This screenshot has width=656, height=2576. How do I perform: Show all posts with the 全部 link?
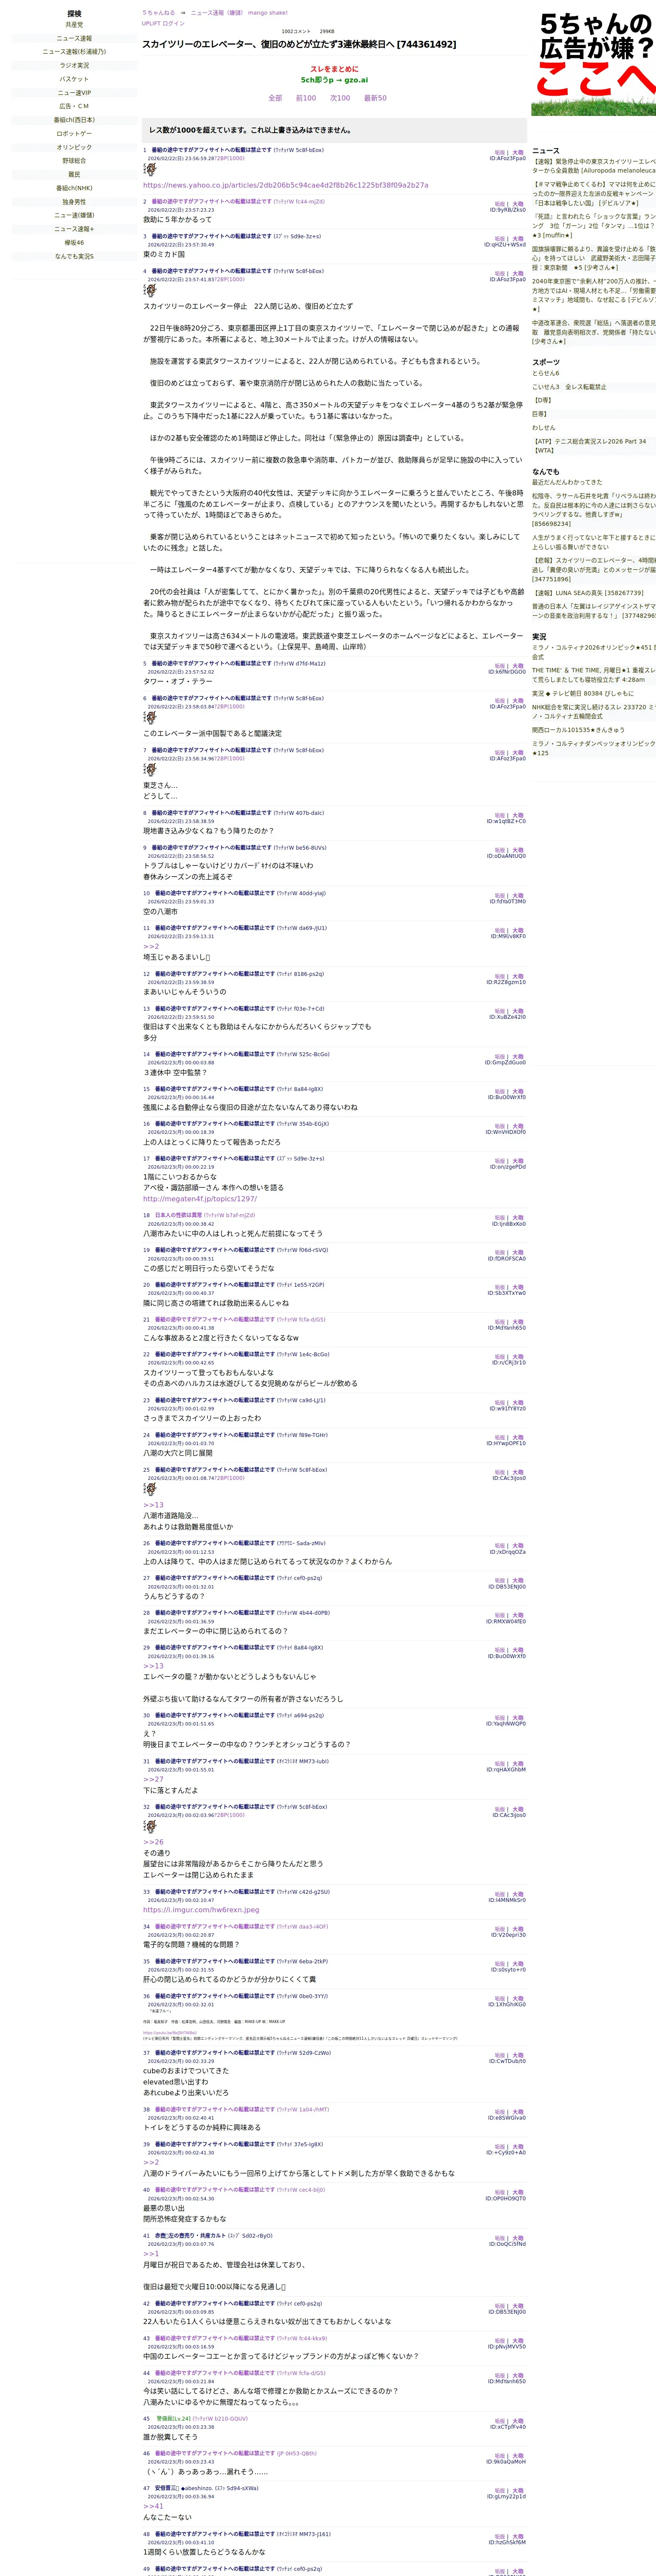pos(275,98)
